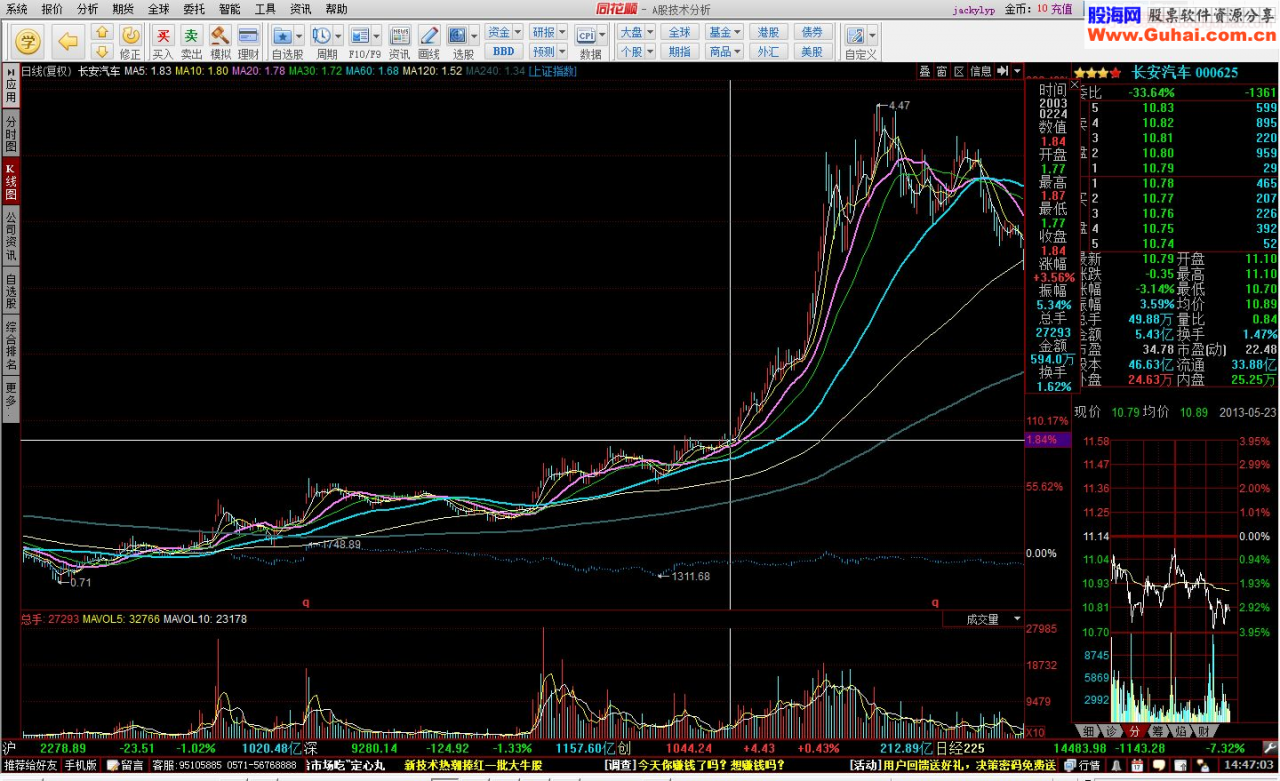1280x781 pixels.
Task: Open the F10/F9 company data icon
Action: click(360, 36)
